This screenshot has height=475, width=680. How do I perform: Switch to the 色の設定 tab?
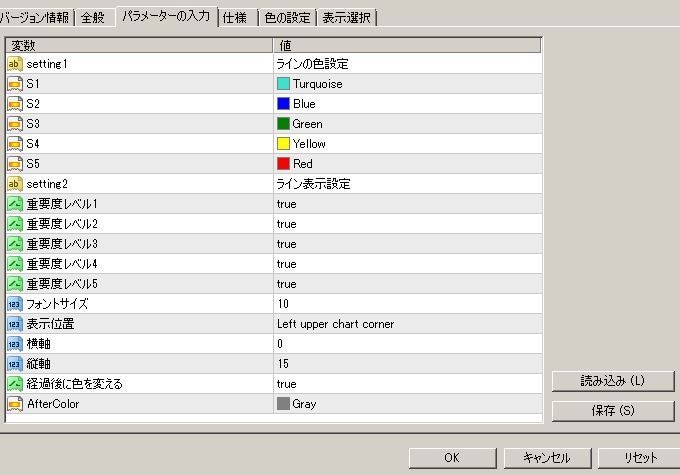pos(288,18)
